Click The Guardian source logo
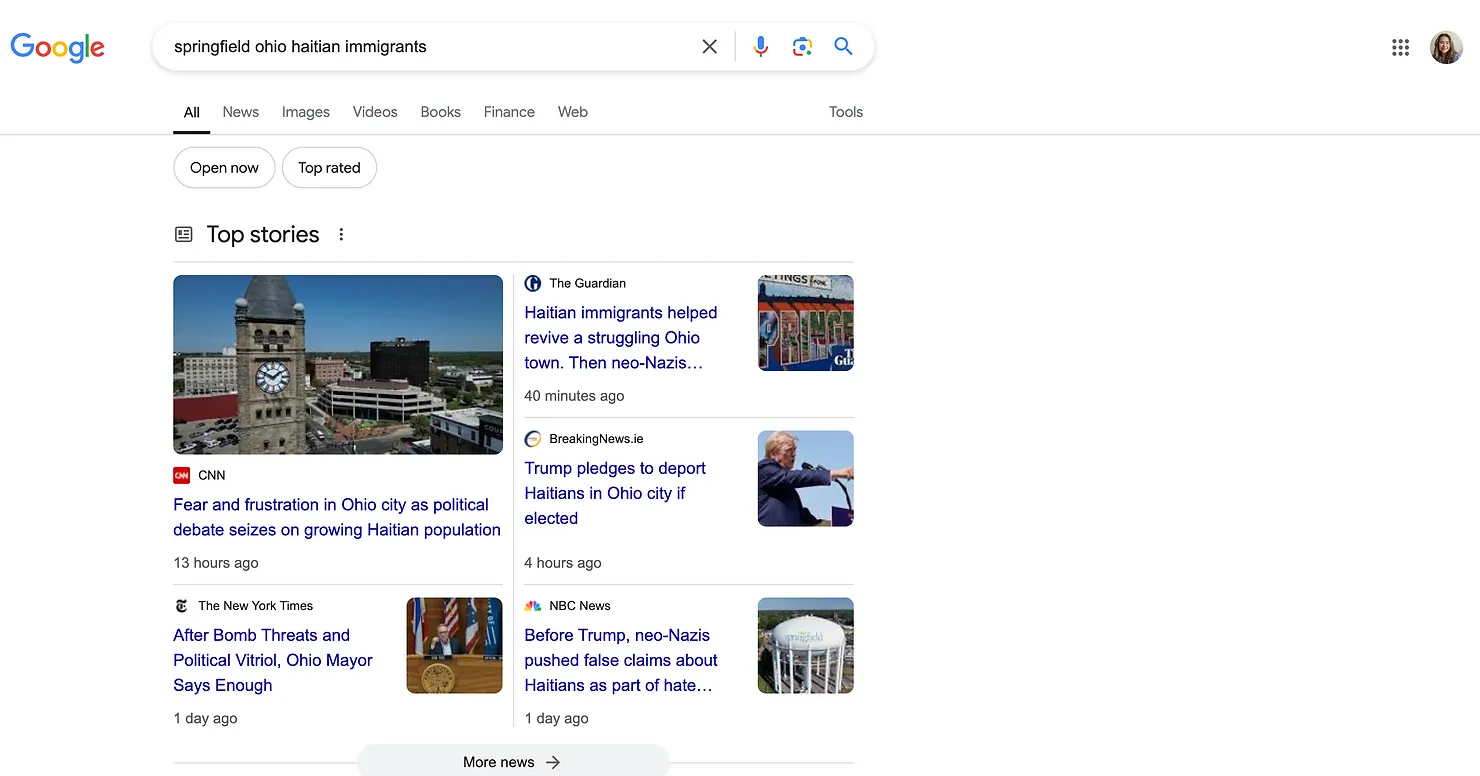Viewport: 1480px width, 776px height. pyautogui.click(x=533, y=283)
